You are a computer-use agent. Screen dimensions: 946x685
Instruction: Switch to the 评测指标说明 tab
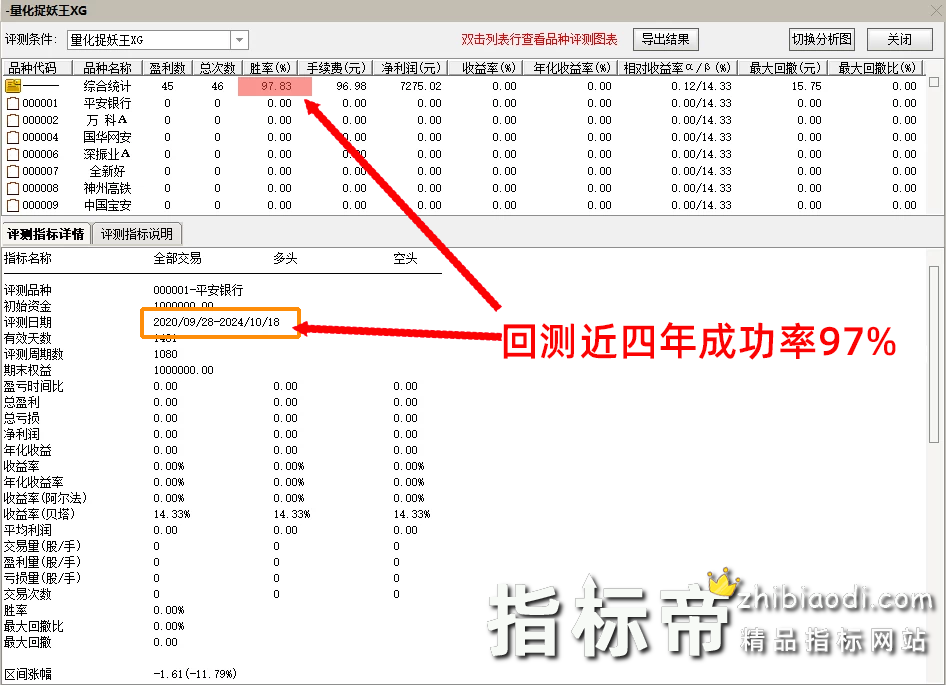[x=136, y=234]
